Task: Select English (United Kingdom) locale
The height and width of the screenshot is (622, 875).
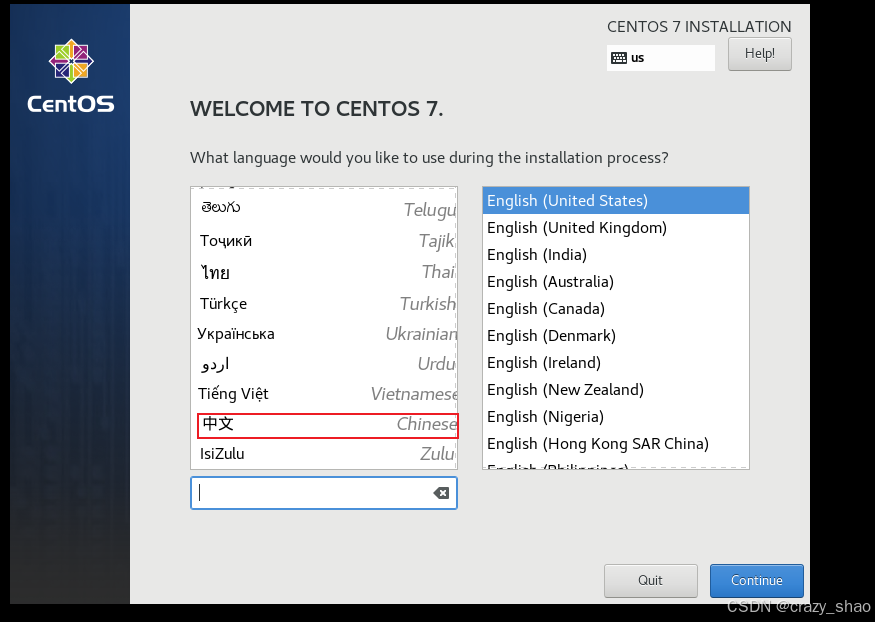Action: [x=616, y=228]
